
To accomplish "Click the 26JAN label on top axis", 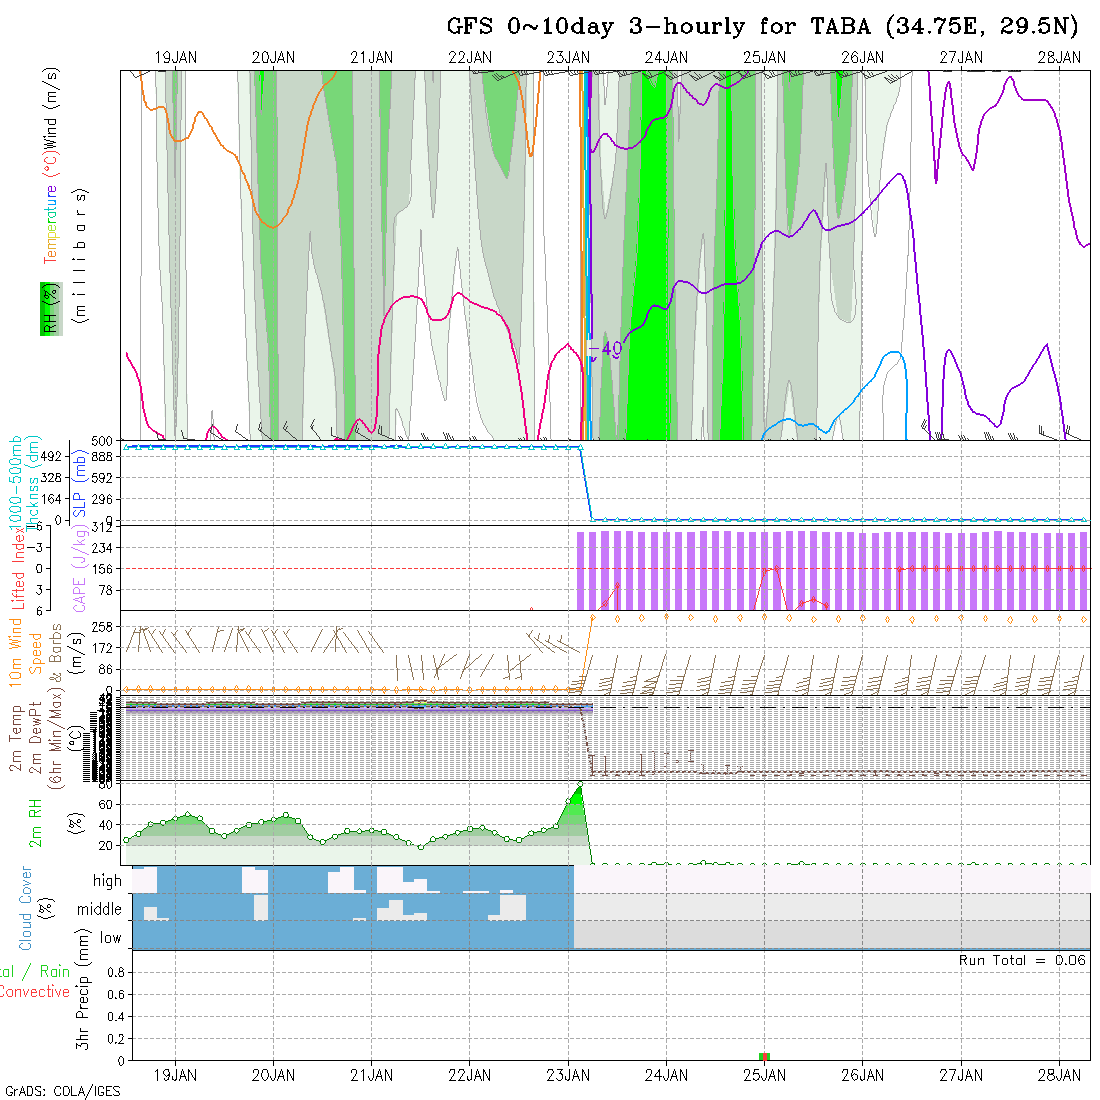I will (x=862, y=58).
